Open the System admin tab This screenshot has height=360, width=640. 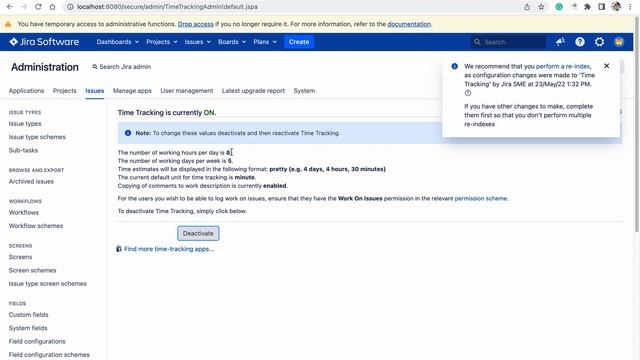coord(304,91)
